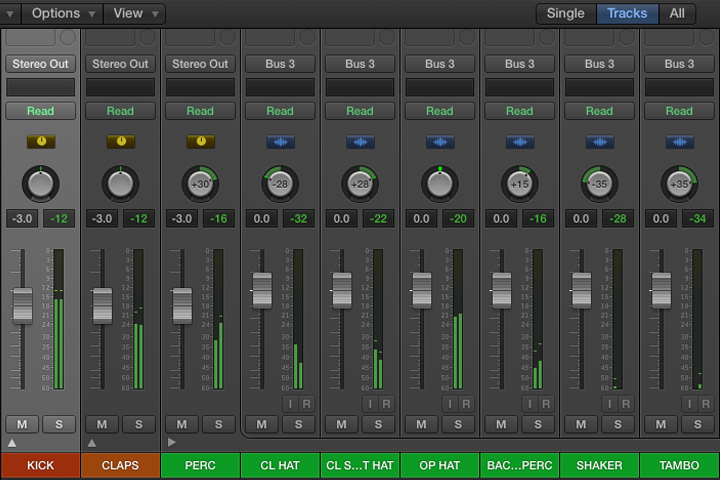Select the KICK channel name label
Viewport: 720px width, 480px height.
[x=40, y=465]
